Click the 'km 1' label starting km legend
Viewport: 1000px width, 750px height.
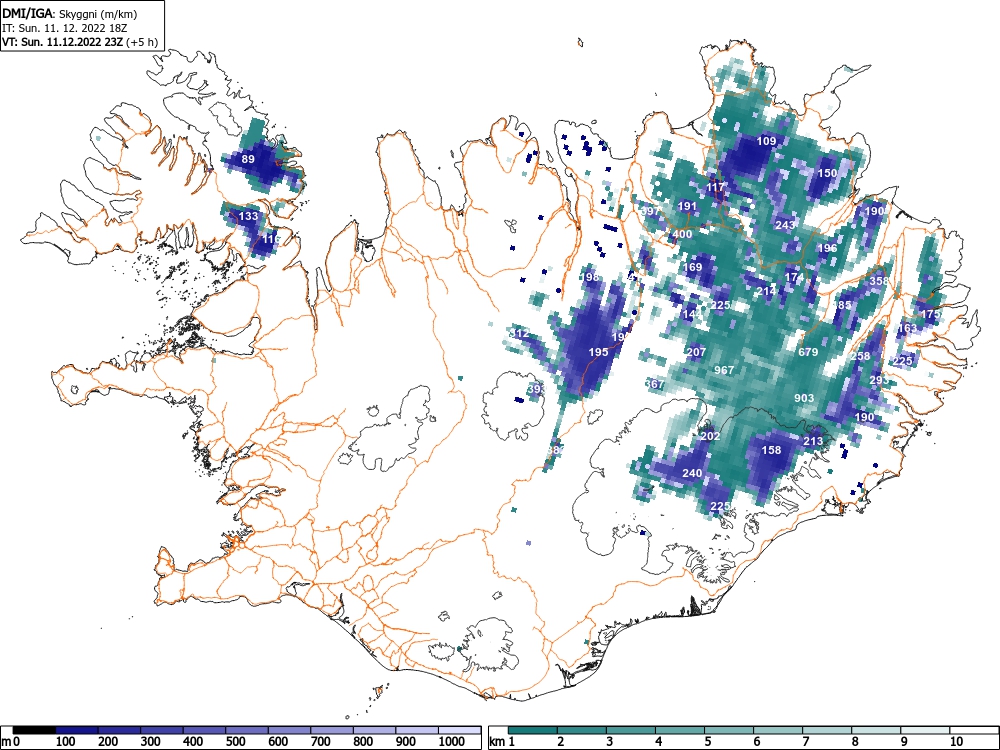[x=502, y=742]
